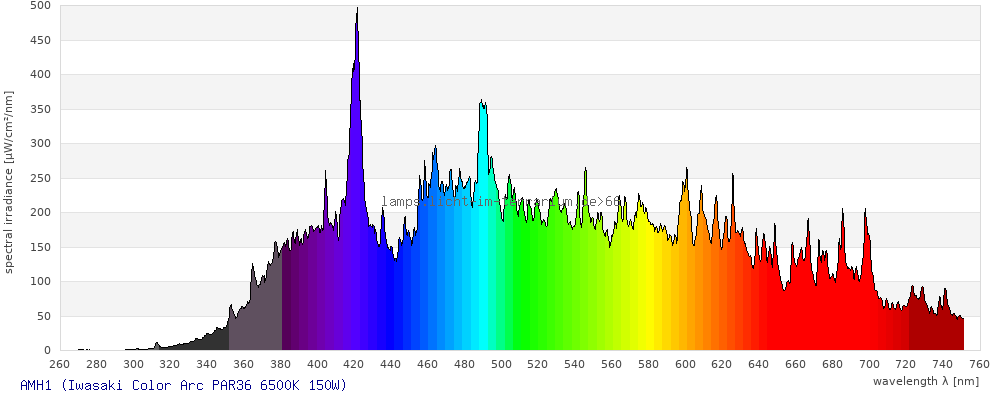Click the 700 tick label on x-axis
Screen dimensions: 1000x400
(869, 364)
